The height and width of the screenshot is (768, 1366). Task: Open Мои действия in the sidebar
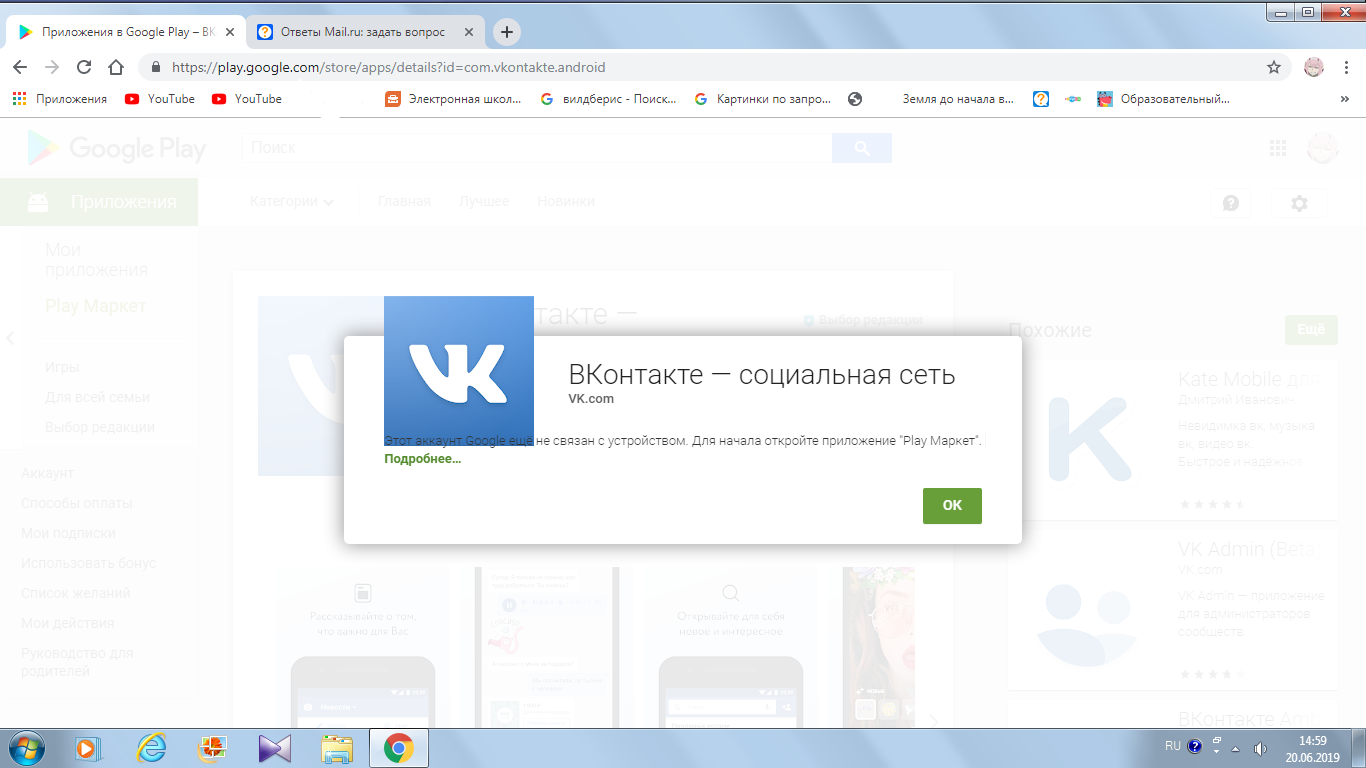click(x=67, y=623)
